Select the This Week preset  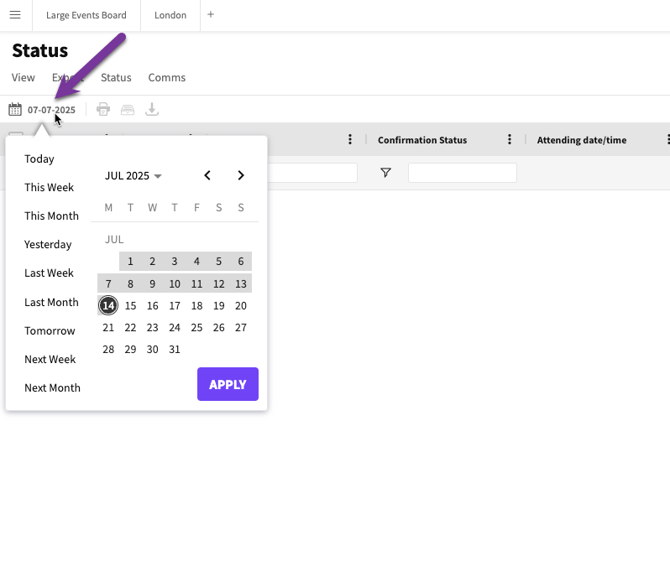coord(49,187)
